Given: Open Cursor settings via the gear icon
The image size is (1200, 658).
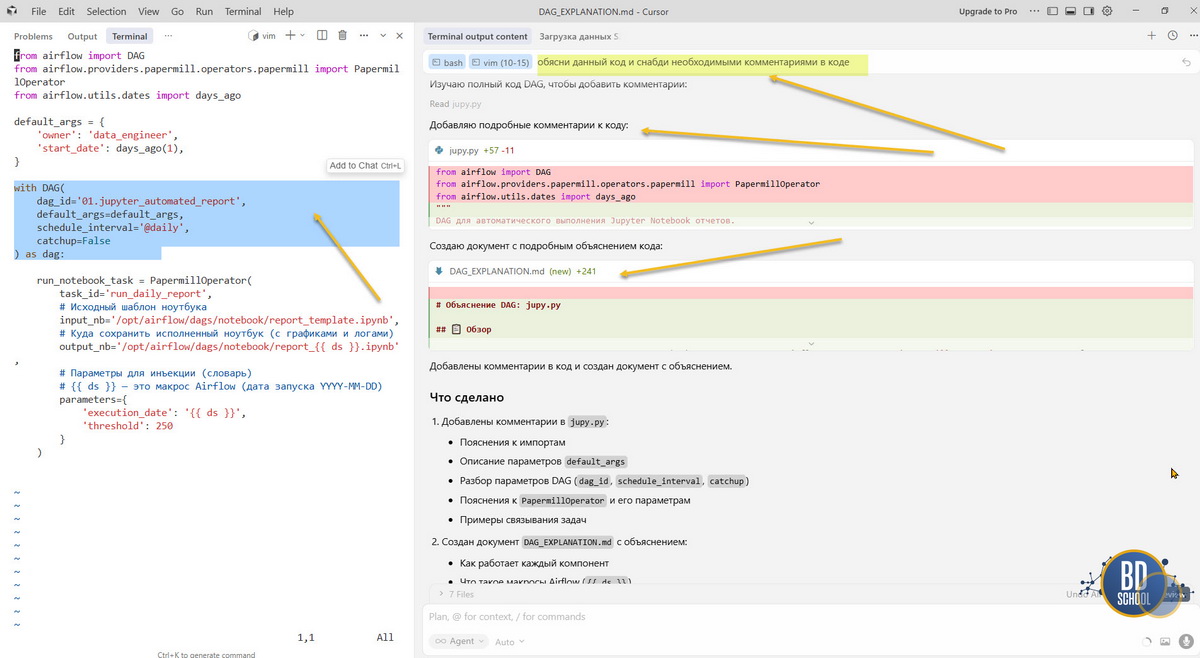Looking at the screenshot, I should [1107, 10].
